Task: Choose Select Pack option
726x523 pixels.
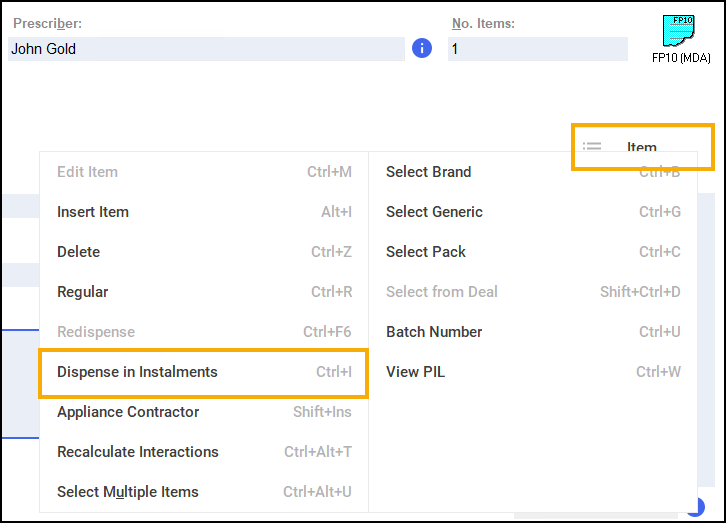Action: pos(426,252)
